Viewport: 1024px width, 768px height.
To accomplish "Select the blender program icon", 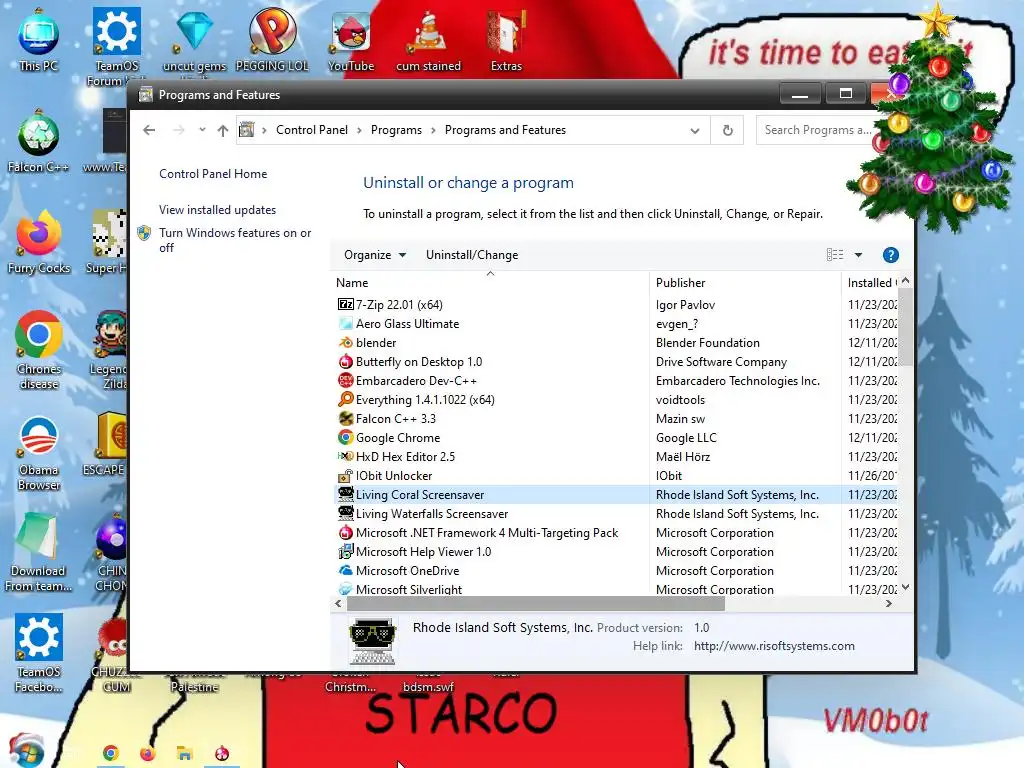I will tap(345, 342).
